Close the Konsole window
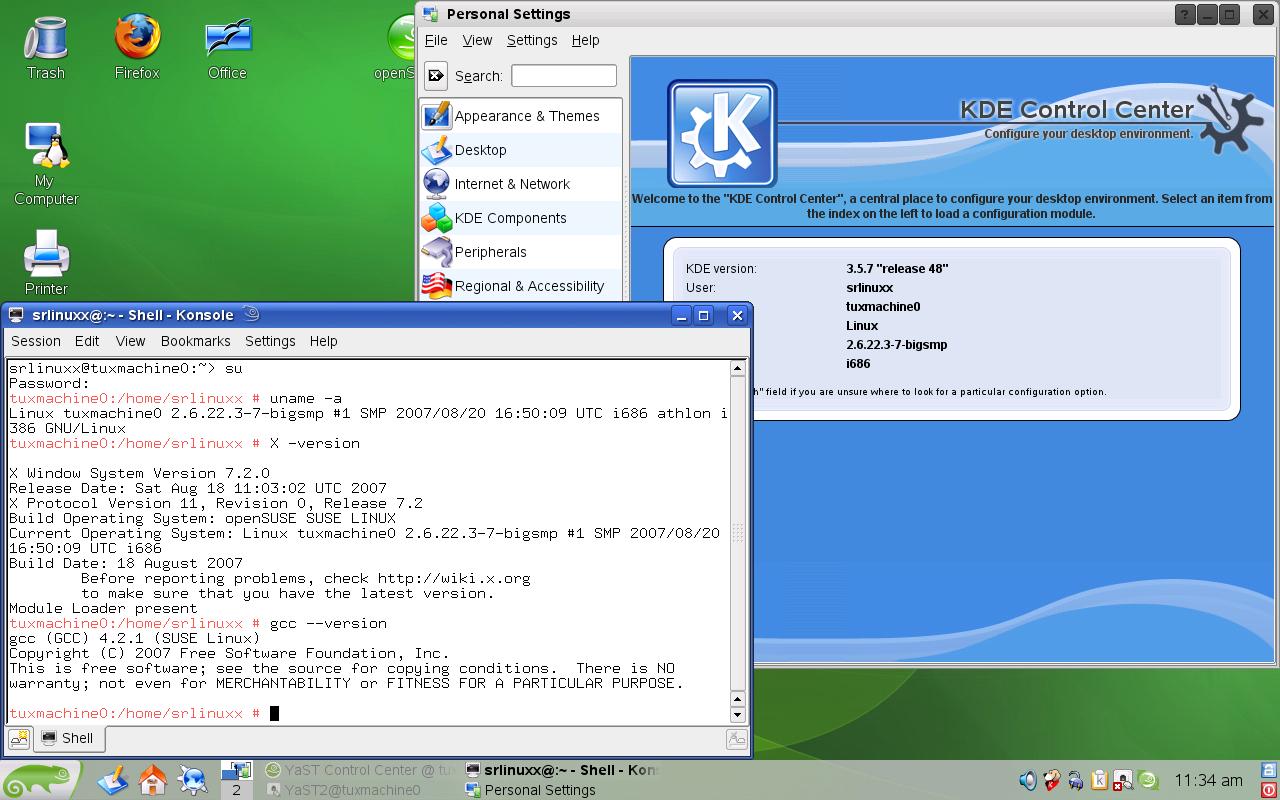This screenshot has width=1280, height=800. click(x=737, y=315)
